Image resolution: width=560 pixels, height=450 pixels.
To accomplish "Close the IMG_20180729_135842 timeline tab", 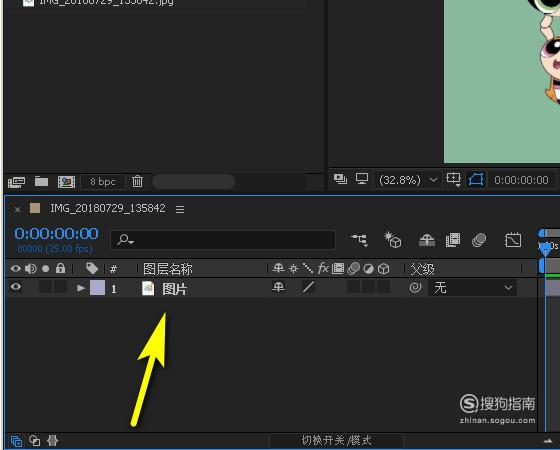I will [x=17, y=209].
